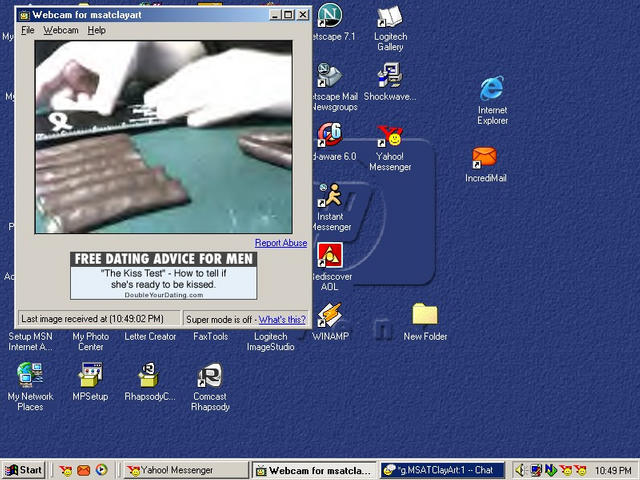640x480 pixels.
Task: Select the RhapsodyC... installer icon
Action: 149,375
